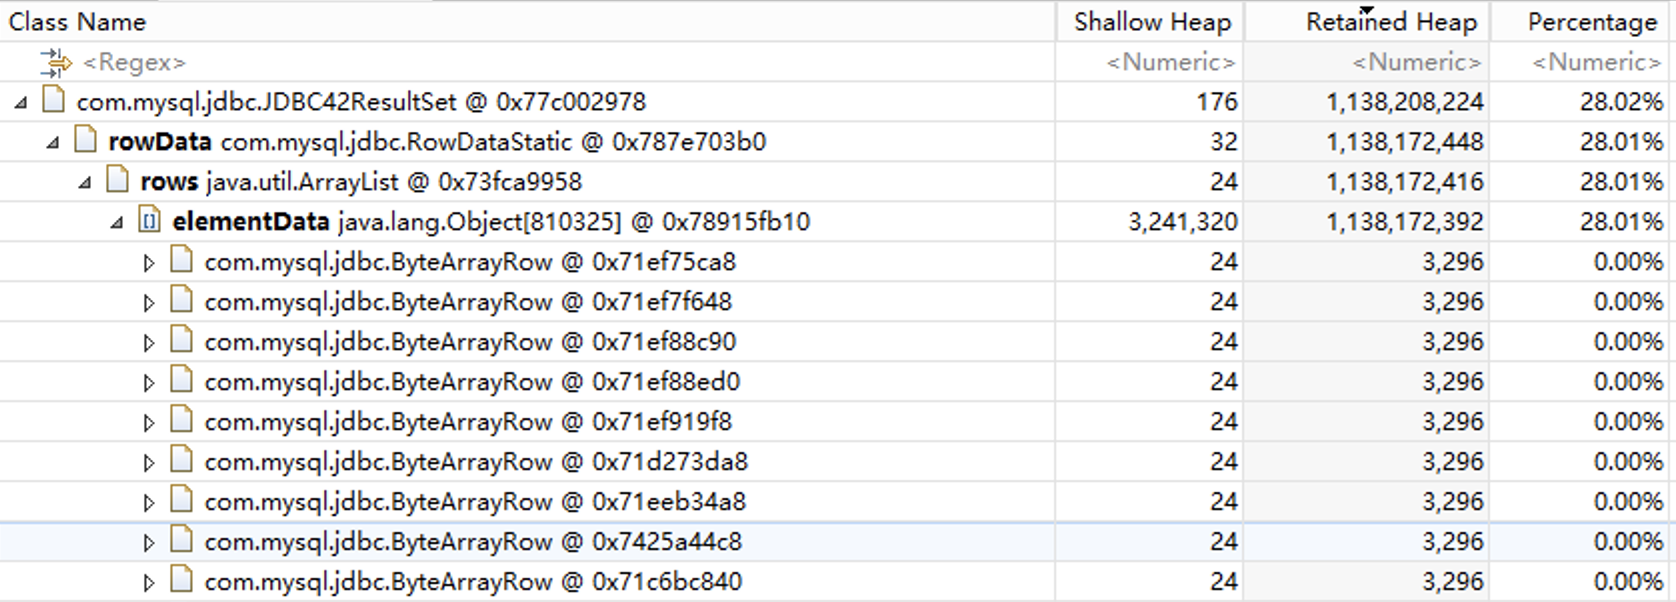Screen dimensions: 1676x602
Task: Click icon of ByteArrayRow @ 0x71c6bc840
Action: click(181, 581)
